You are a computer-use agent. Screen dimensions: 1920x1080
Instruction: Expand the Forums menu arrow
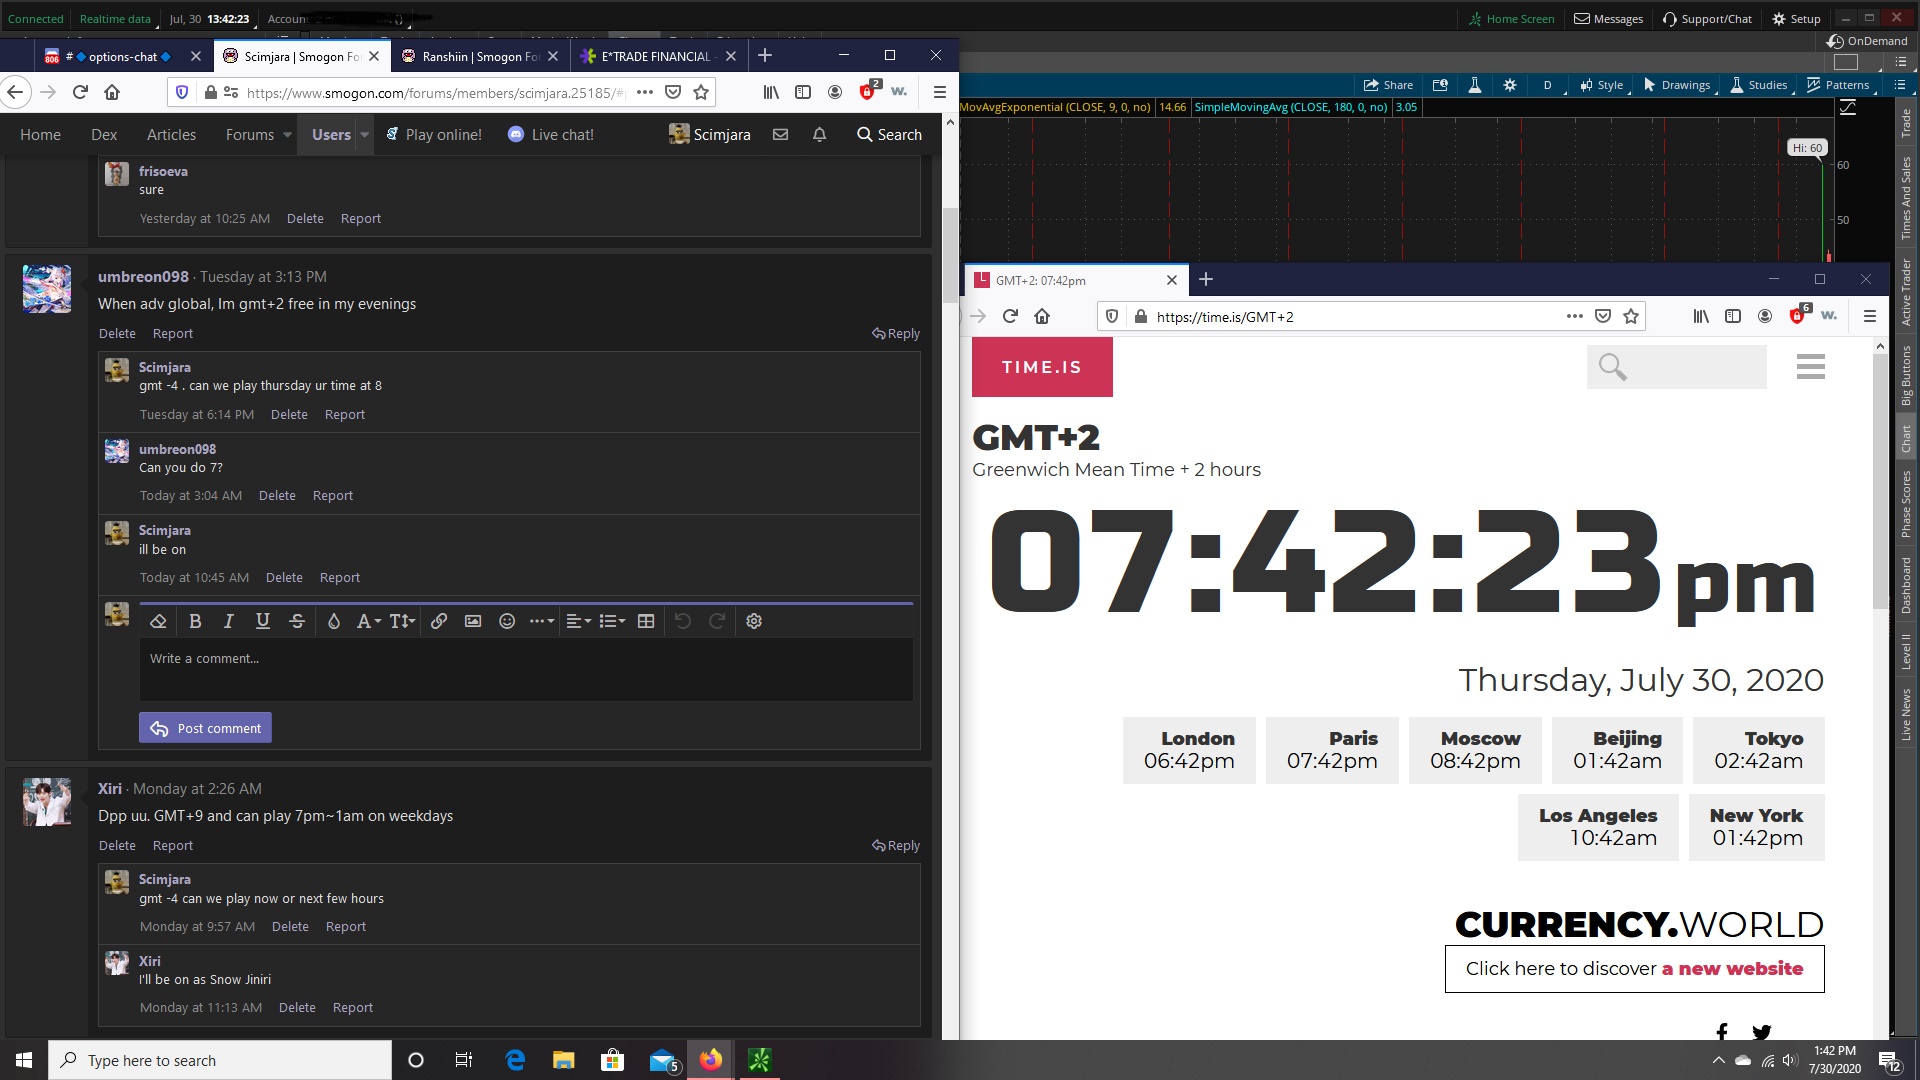[x=287, y=135]
